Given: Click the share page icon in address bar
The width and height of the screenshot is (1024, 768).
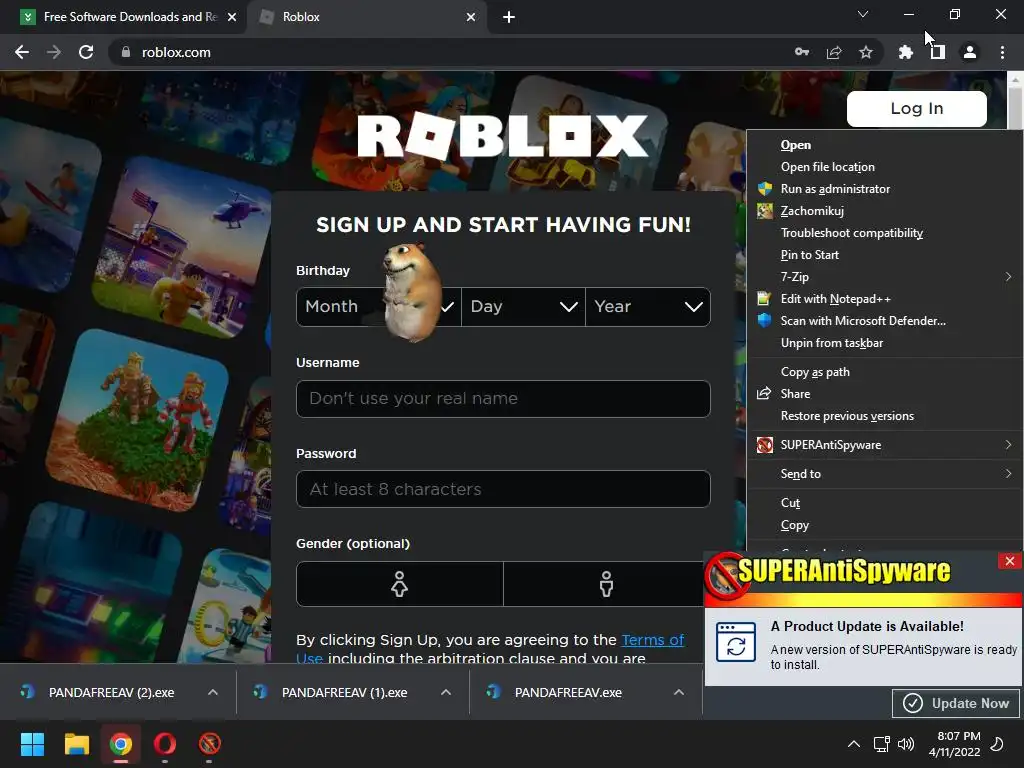Looking at the screenshot, I should [x=834, y=52].
